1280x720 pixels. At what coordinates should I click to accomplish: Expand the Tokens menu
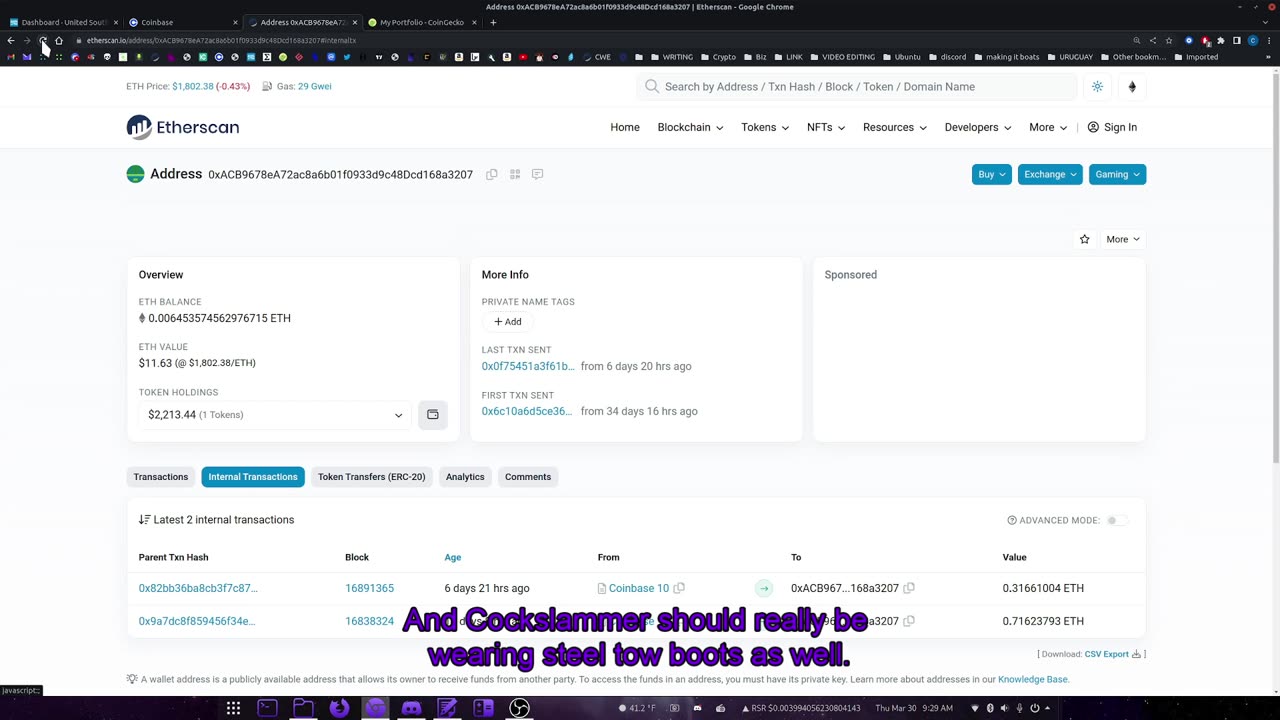click(765, 127)
